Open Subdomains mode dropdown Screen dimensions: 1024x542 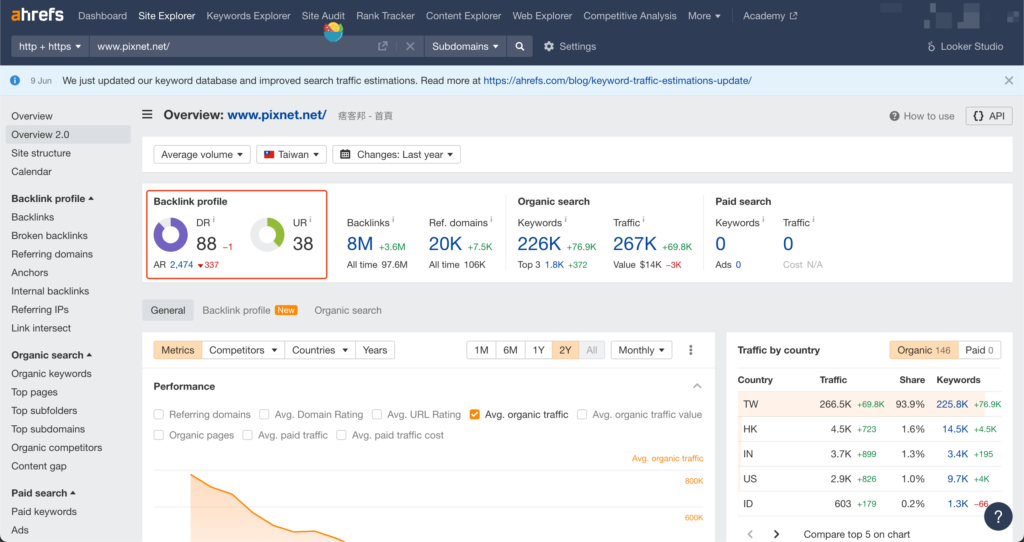click(465, 46)
